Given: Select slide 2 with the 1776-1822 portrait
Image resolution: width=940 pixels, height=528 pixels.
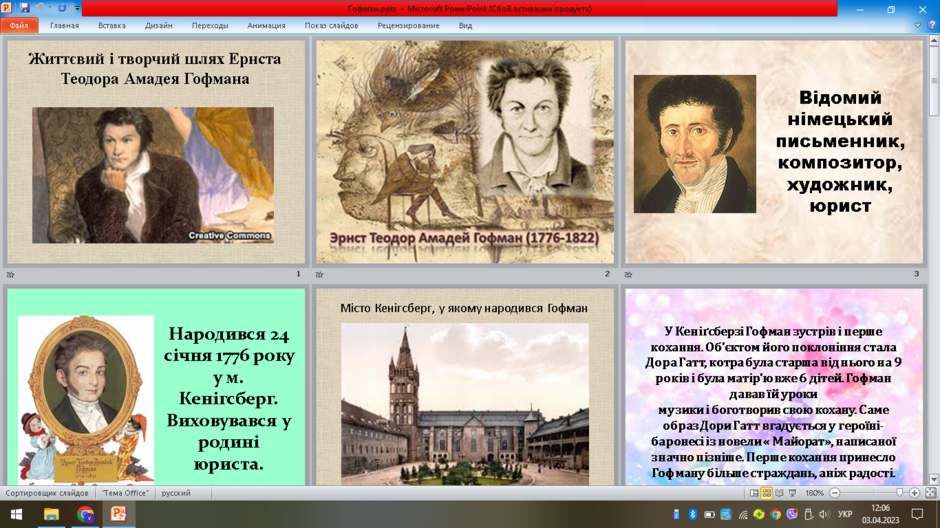Looking at the screenshot, I should coord(465,151).
